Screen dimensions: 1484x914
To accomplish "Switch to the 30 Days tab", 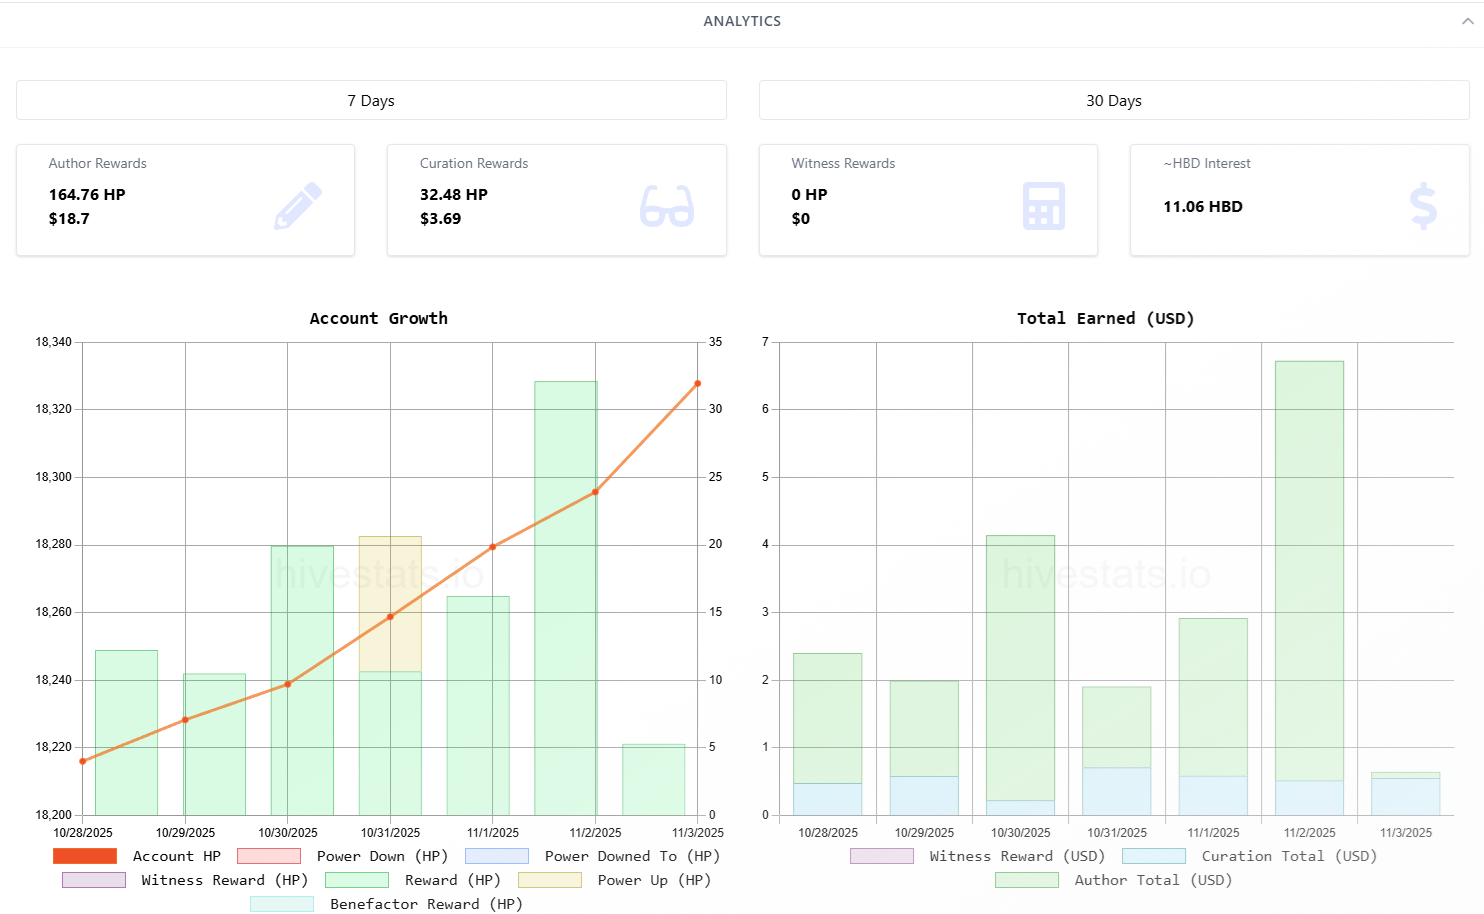I will pyautogui.click(x=1113, y=101).
